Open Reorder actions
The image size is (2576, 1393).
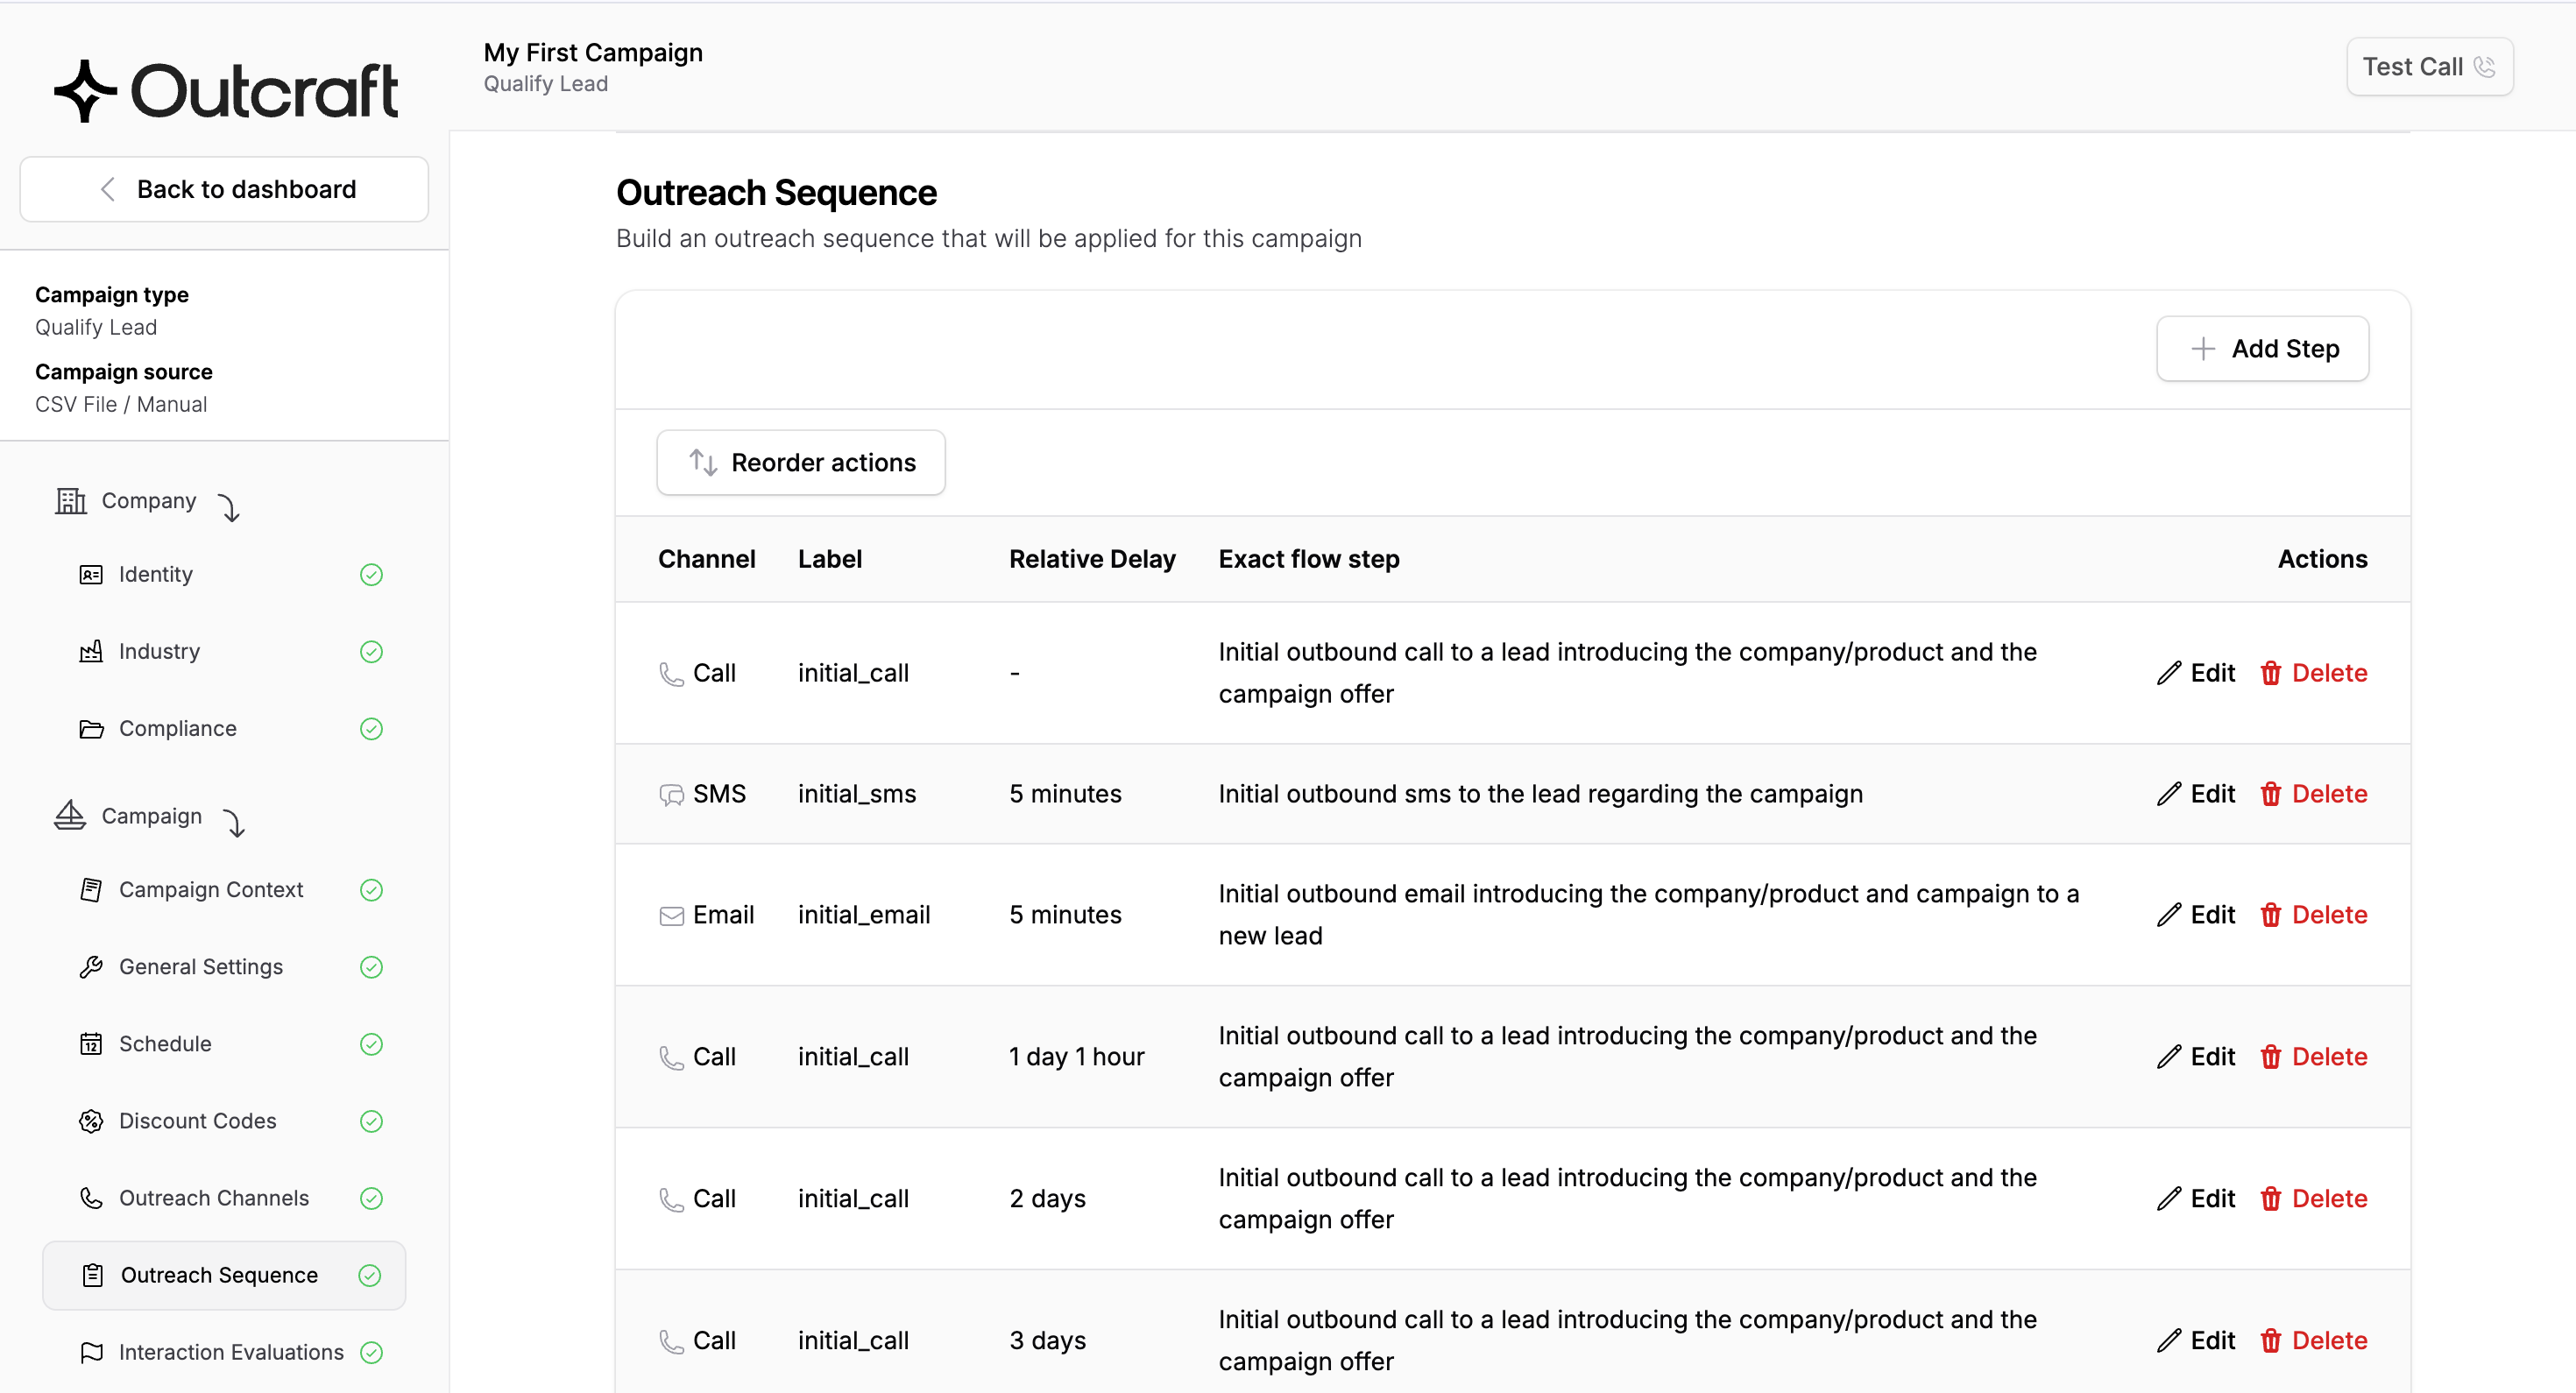coord(801,463)
